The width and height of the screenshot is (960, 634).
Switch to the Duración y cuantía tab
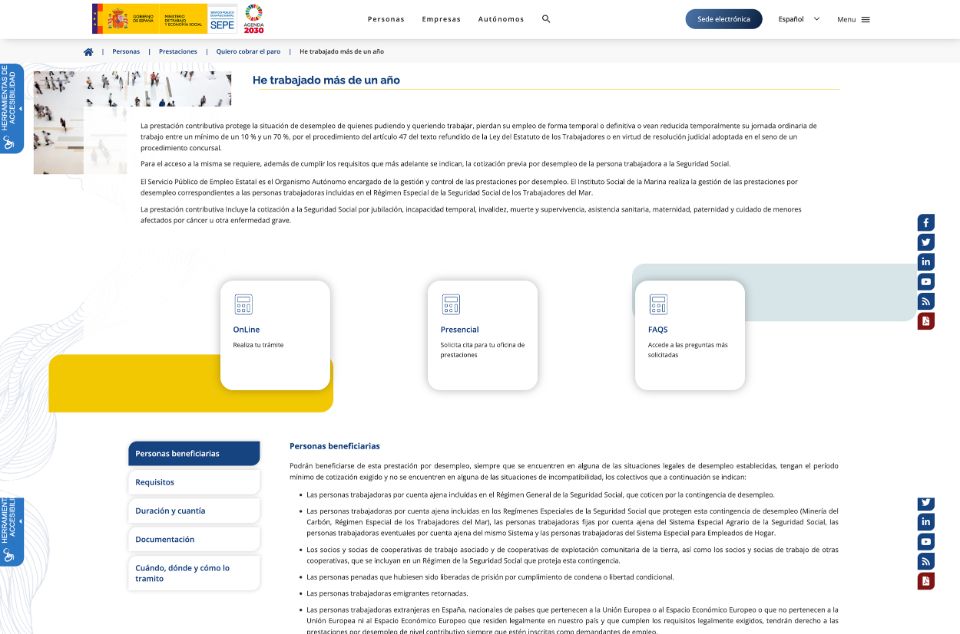pyautogui.click(x=194, y=511)
